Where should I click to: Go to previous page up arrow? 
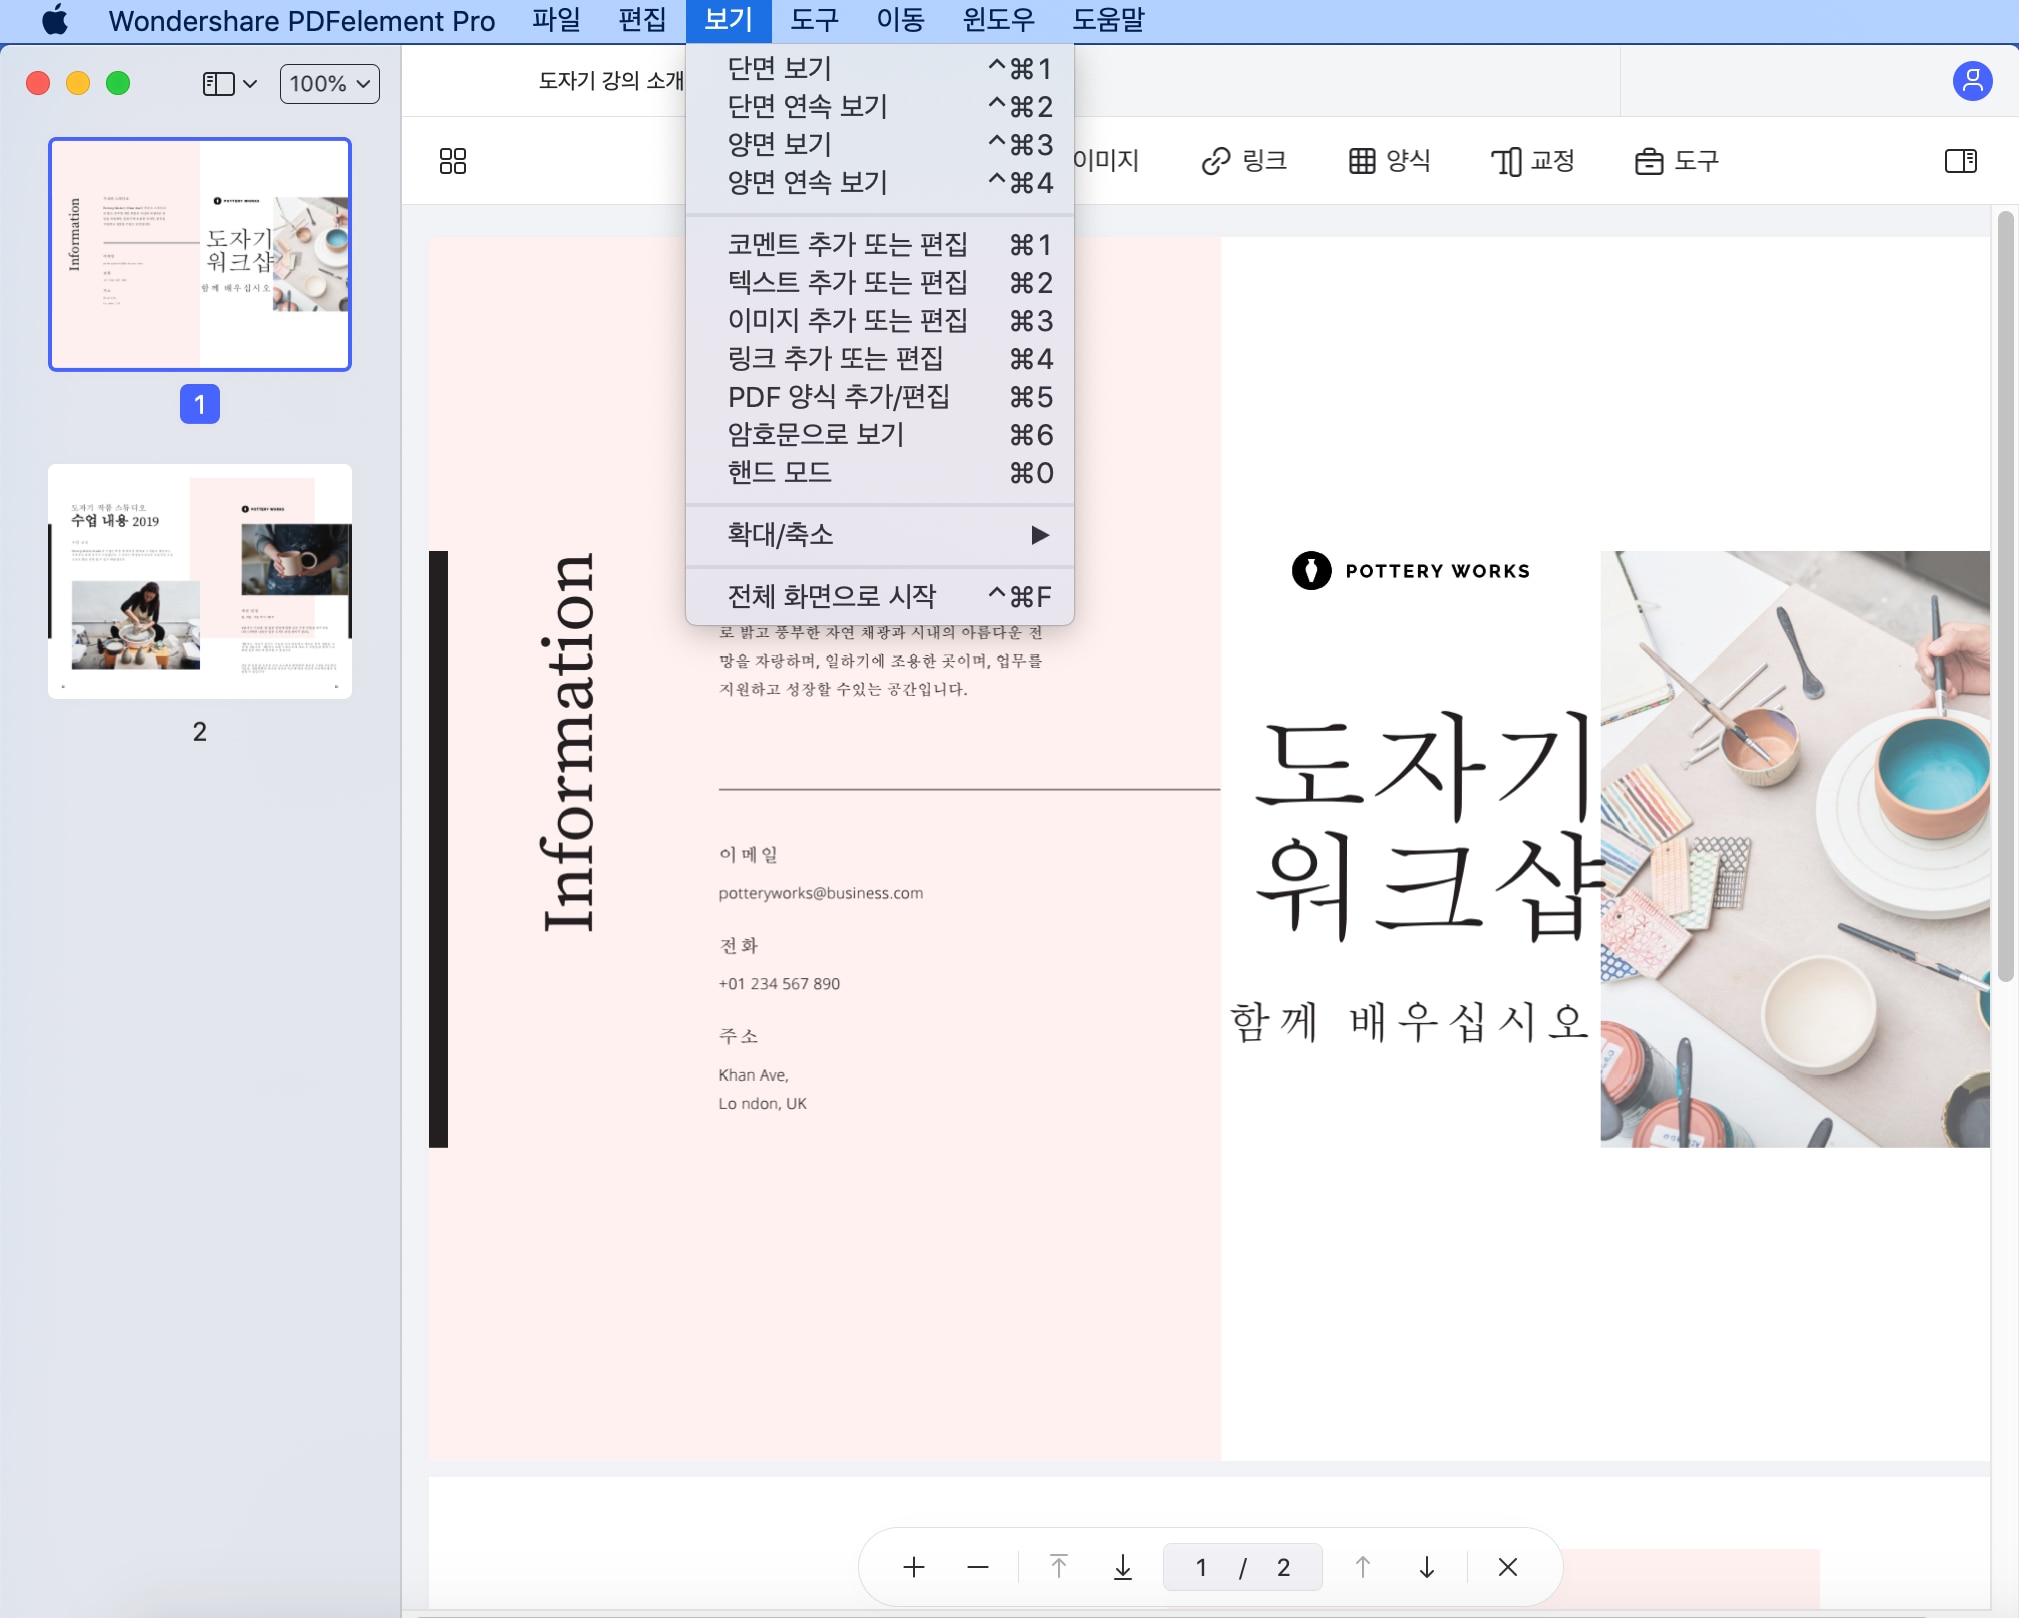(1362, 1567)
